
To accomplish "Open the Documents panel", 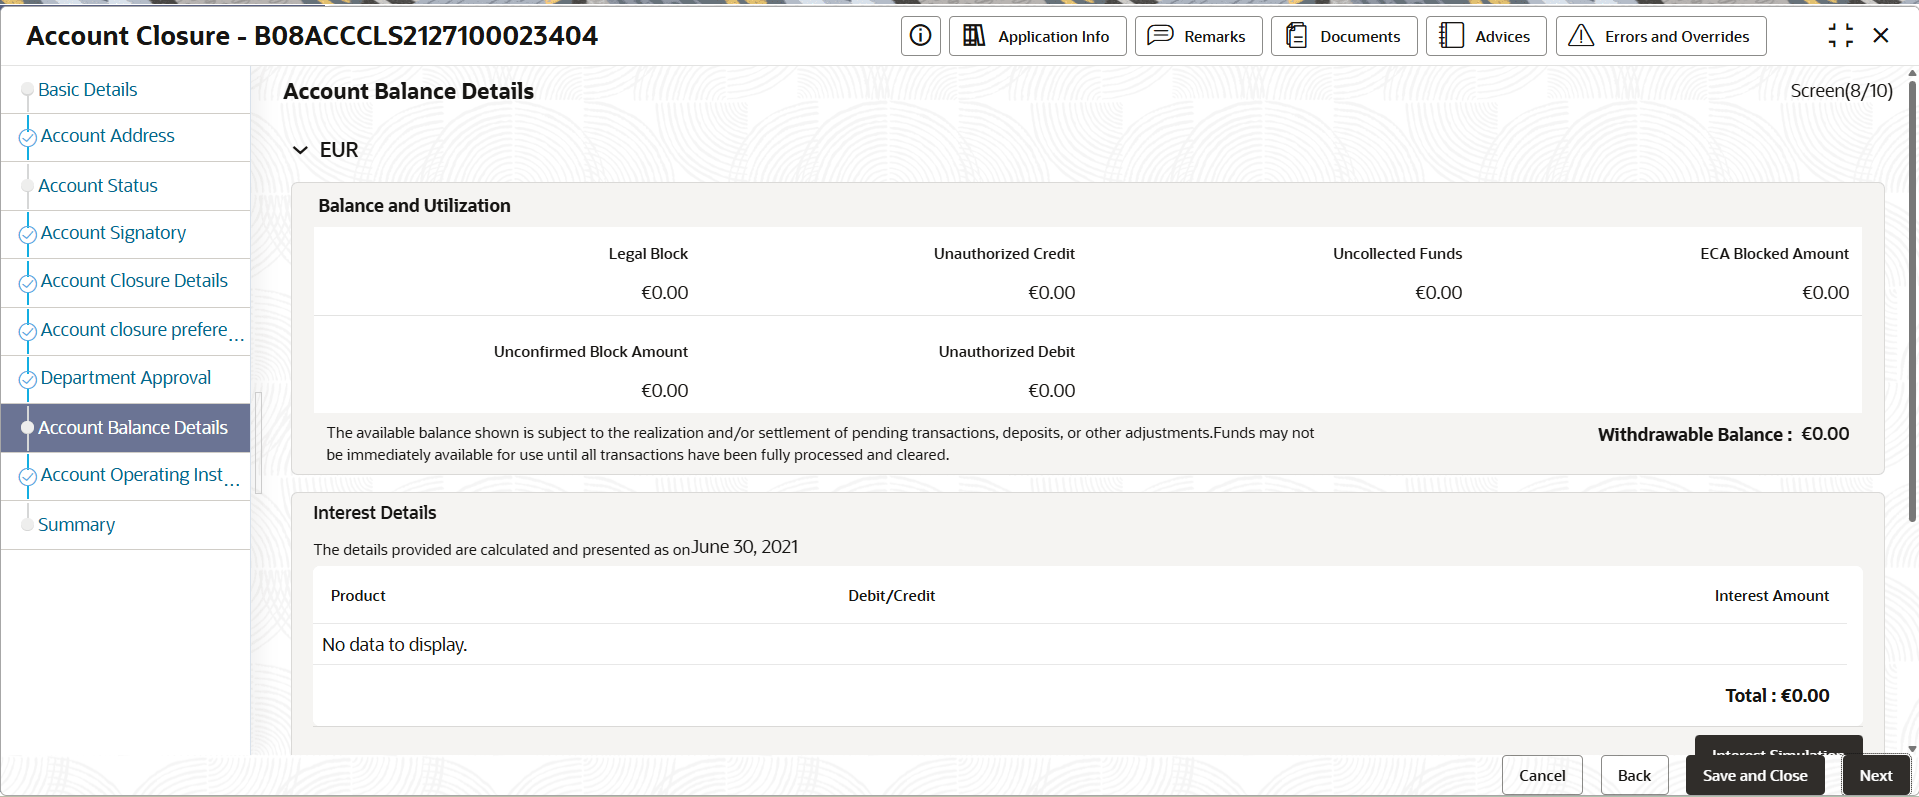I will coord(1344,36).
